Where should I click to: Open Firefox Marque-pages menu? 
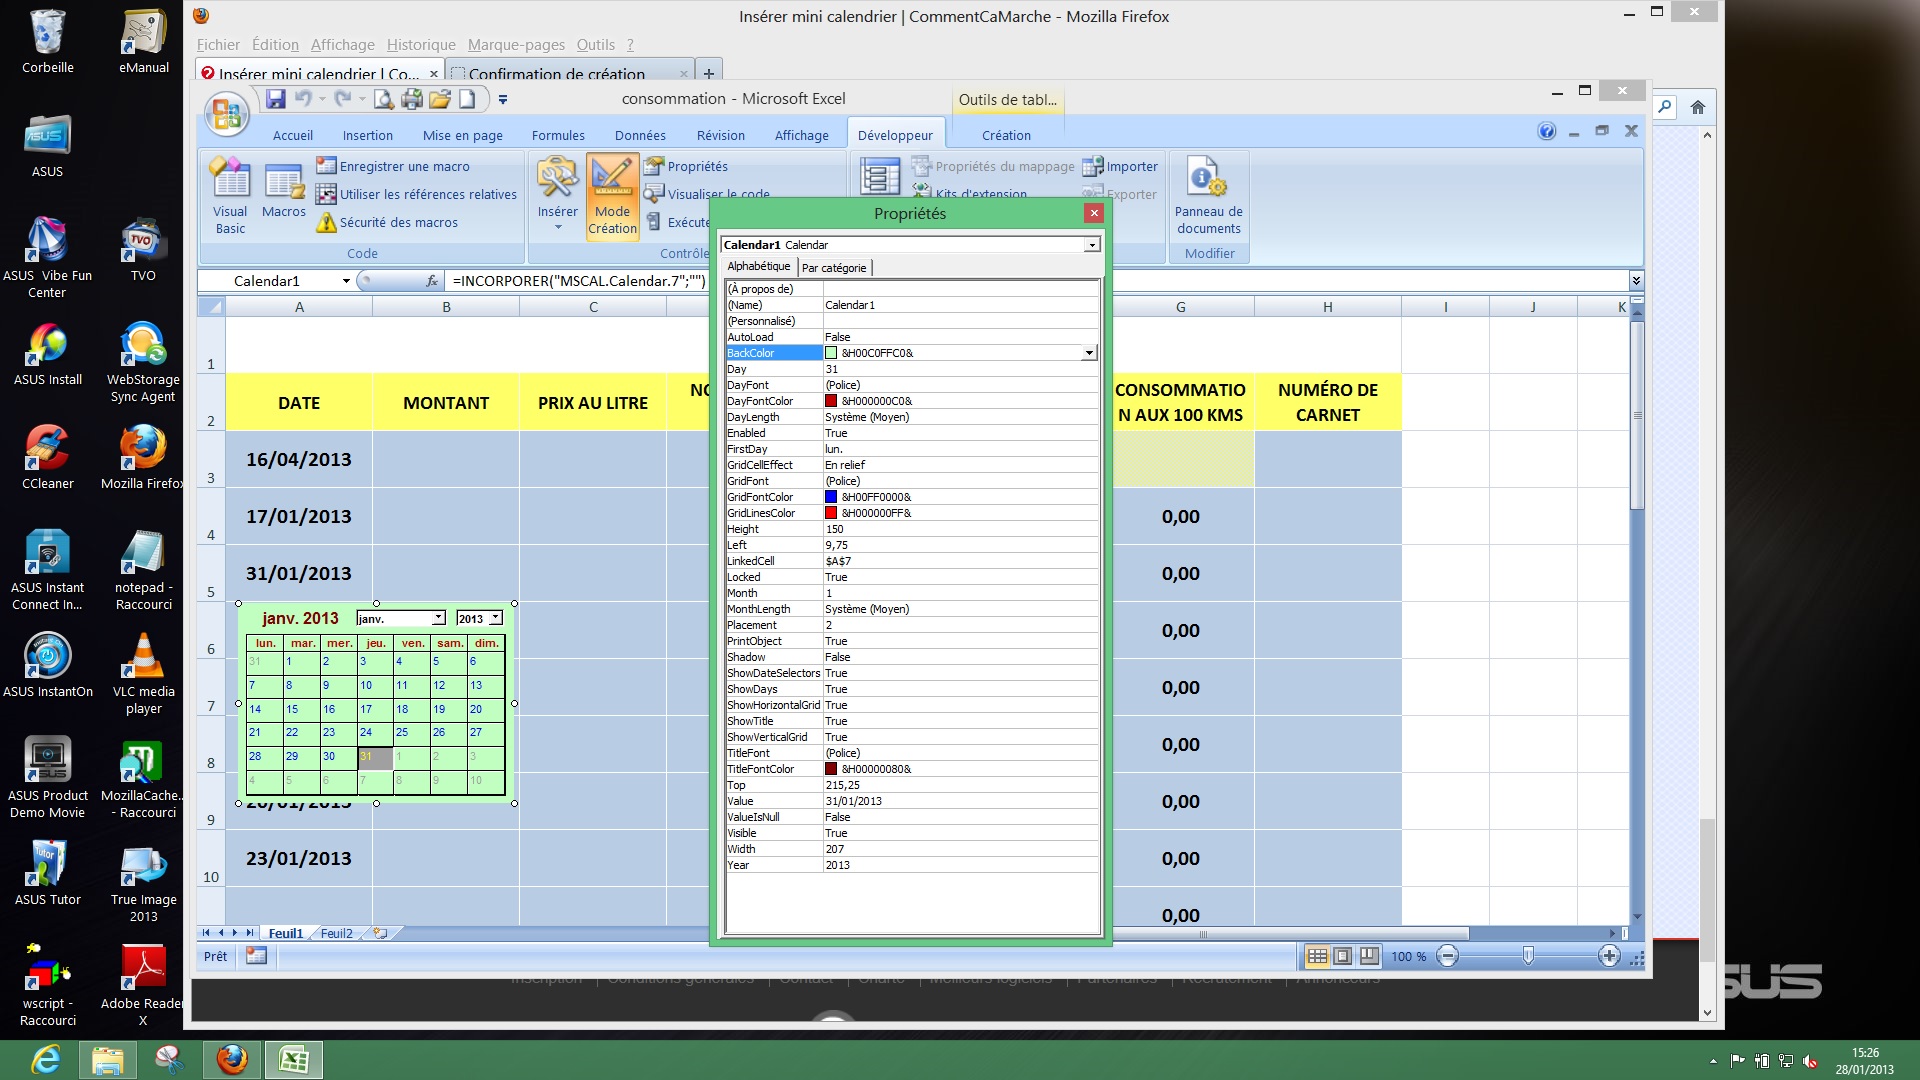click(x=516, y=45)
